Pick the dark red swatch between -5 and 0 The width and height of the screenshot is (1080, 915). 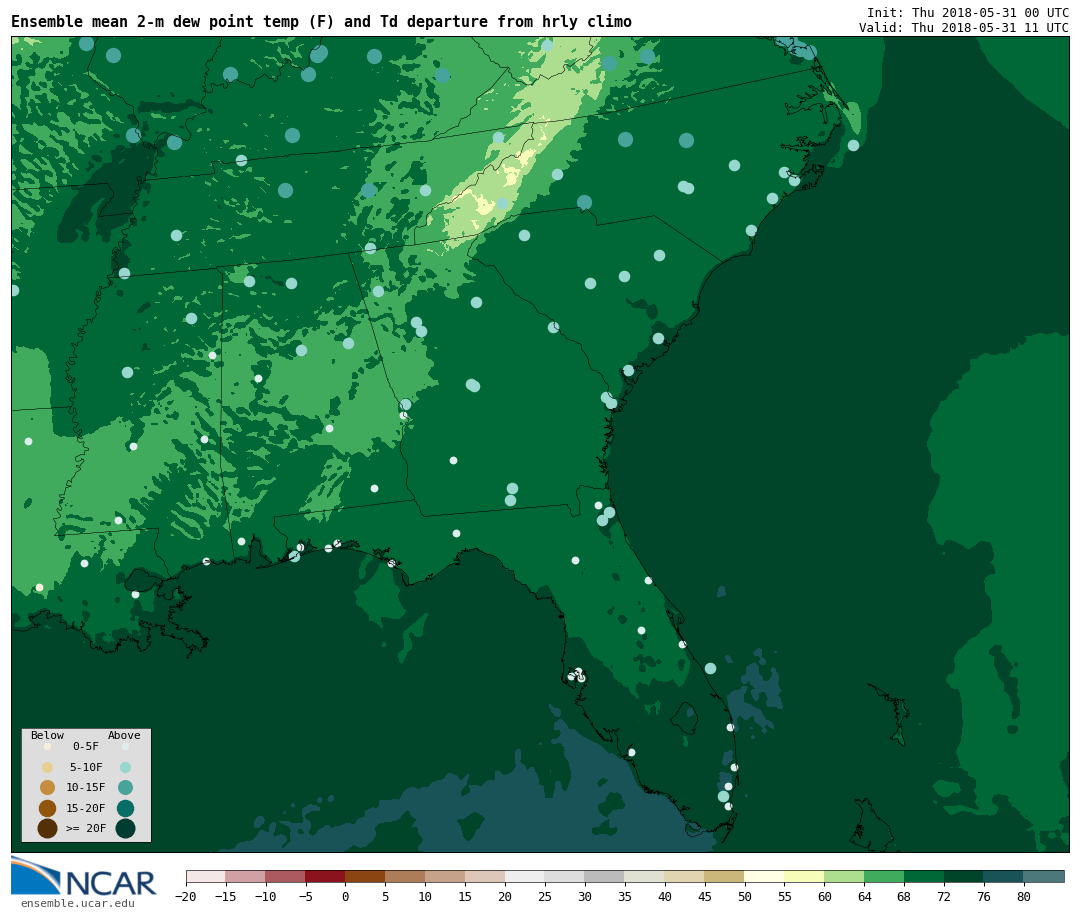pyautogui.click(x=326, y=876)
